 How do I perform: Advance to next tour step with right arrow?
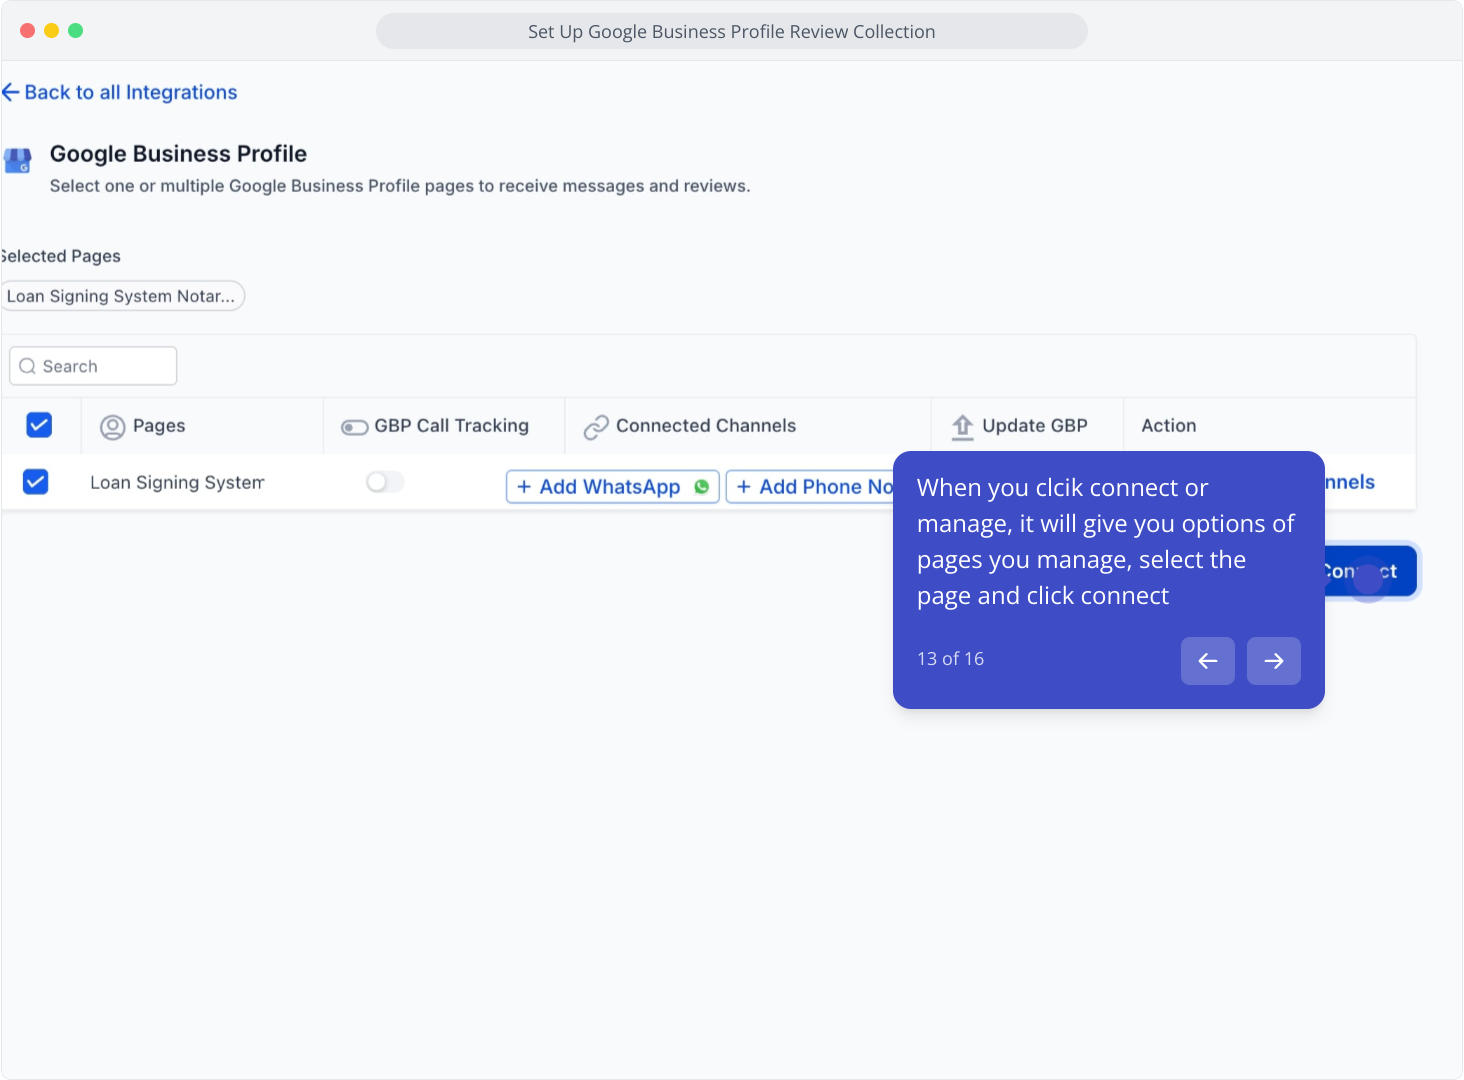point(1274,661)
